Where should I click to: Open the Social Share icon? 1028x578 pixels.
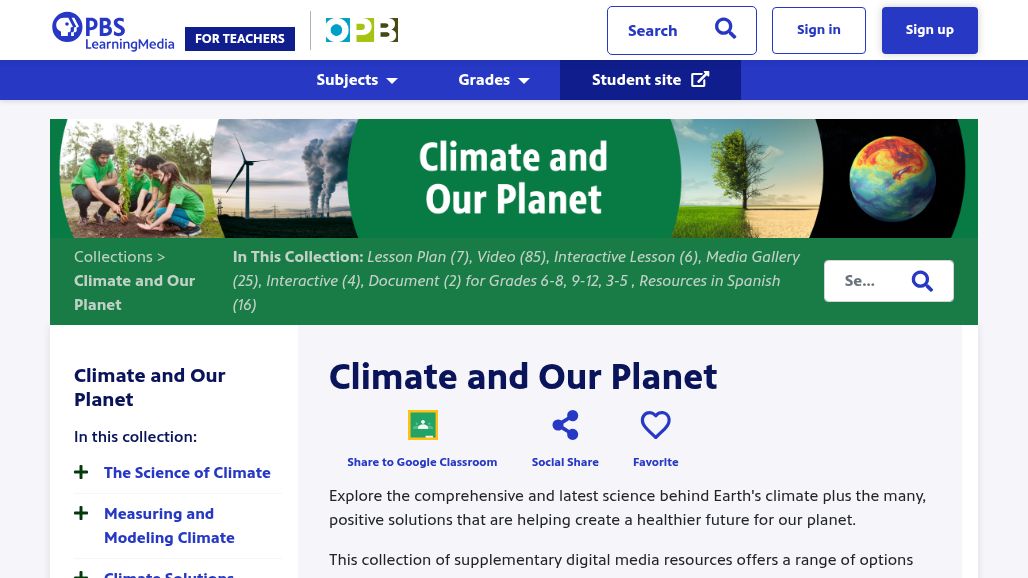(x=565, y=425)
